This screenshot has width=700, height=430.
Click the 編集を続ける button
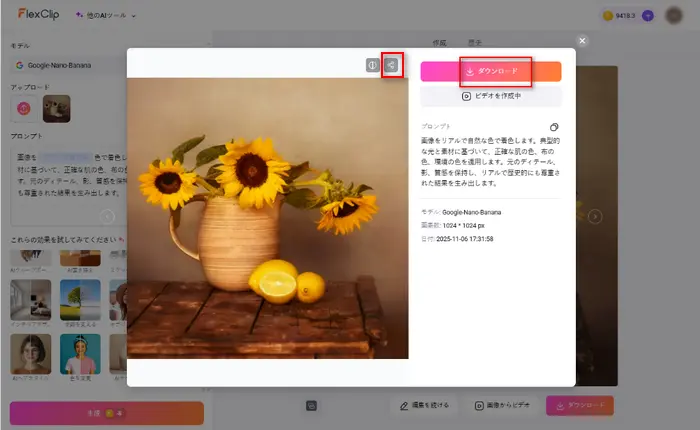[x=424, y=405]
